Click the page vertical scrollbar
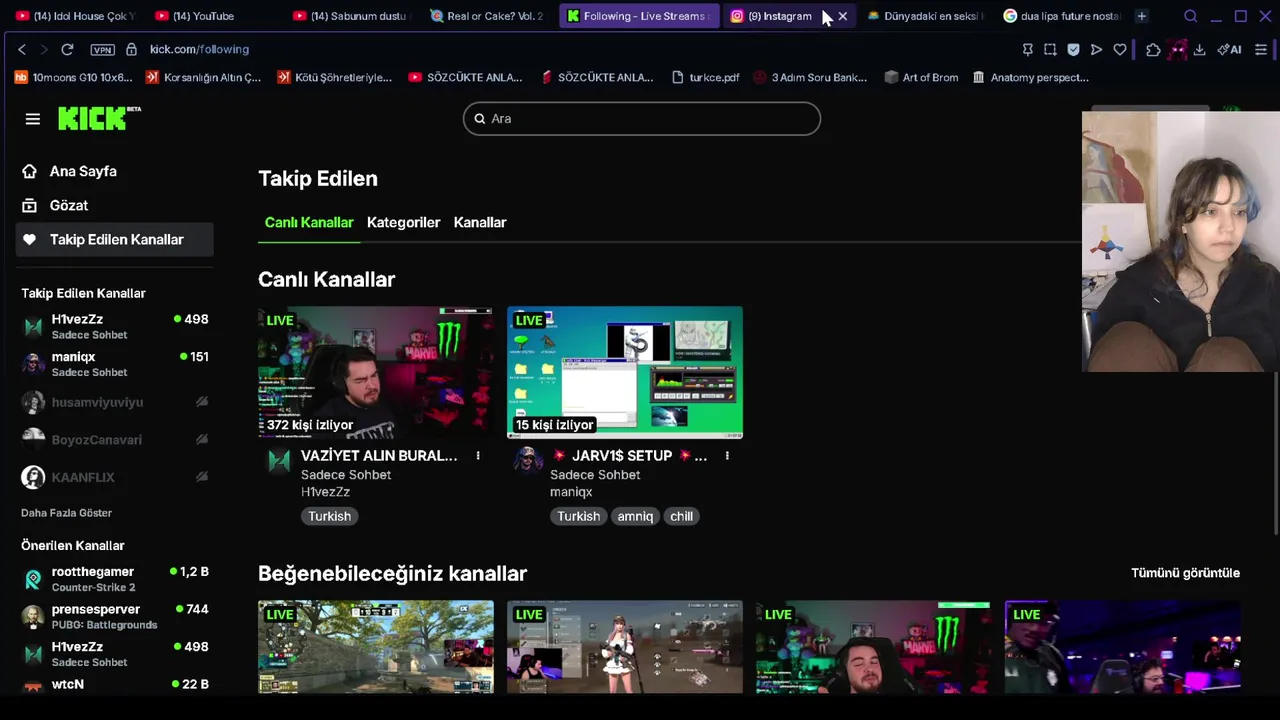1280x720 pixels. coord(1275,455)
